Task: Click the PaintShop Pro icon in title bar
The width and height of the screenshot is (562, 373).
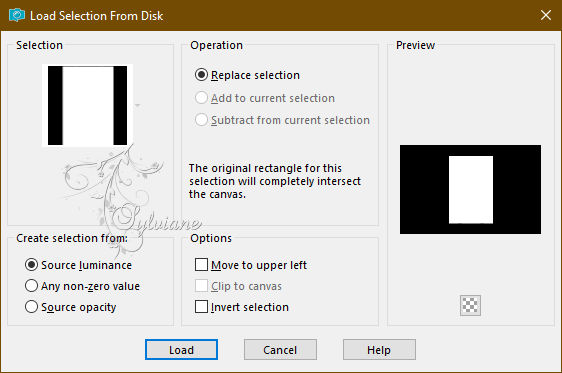Action: (16, 15)
